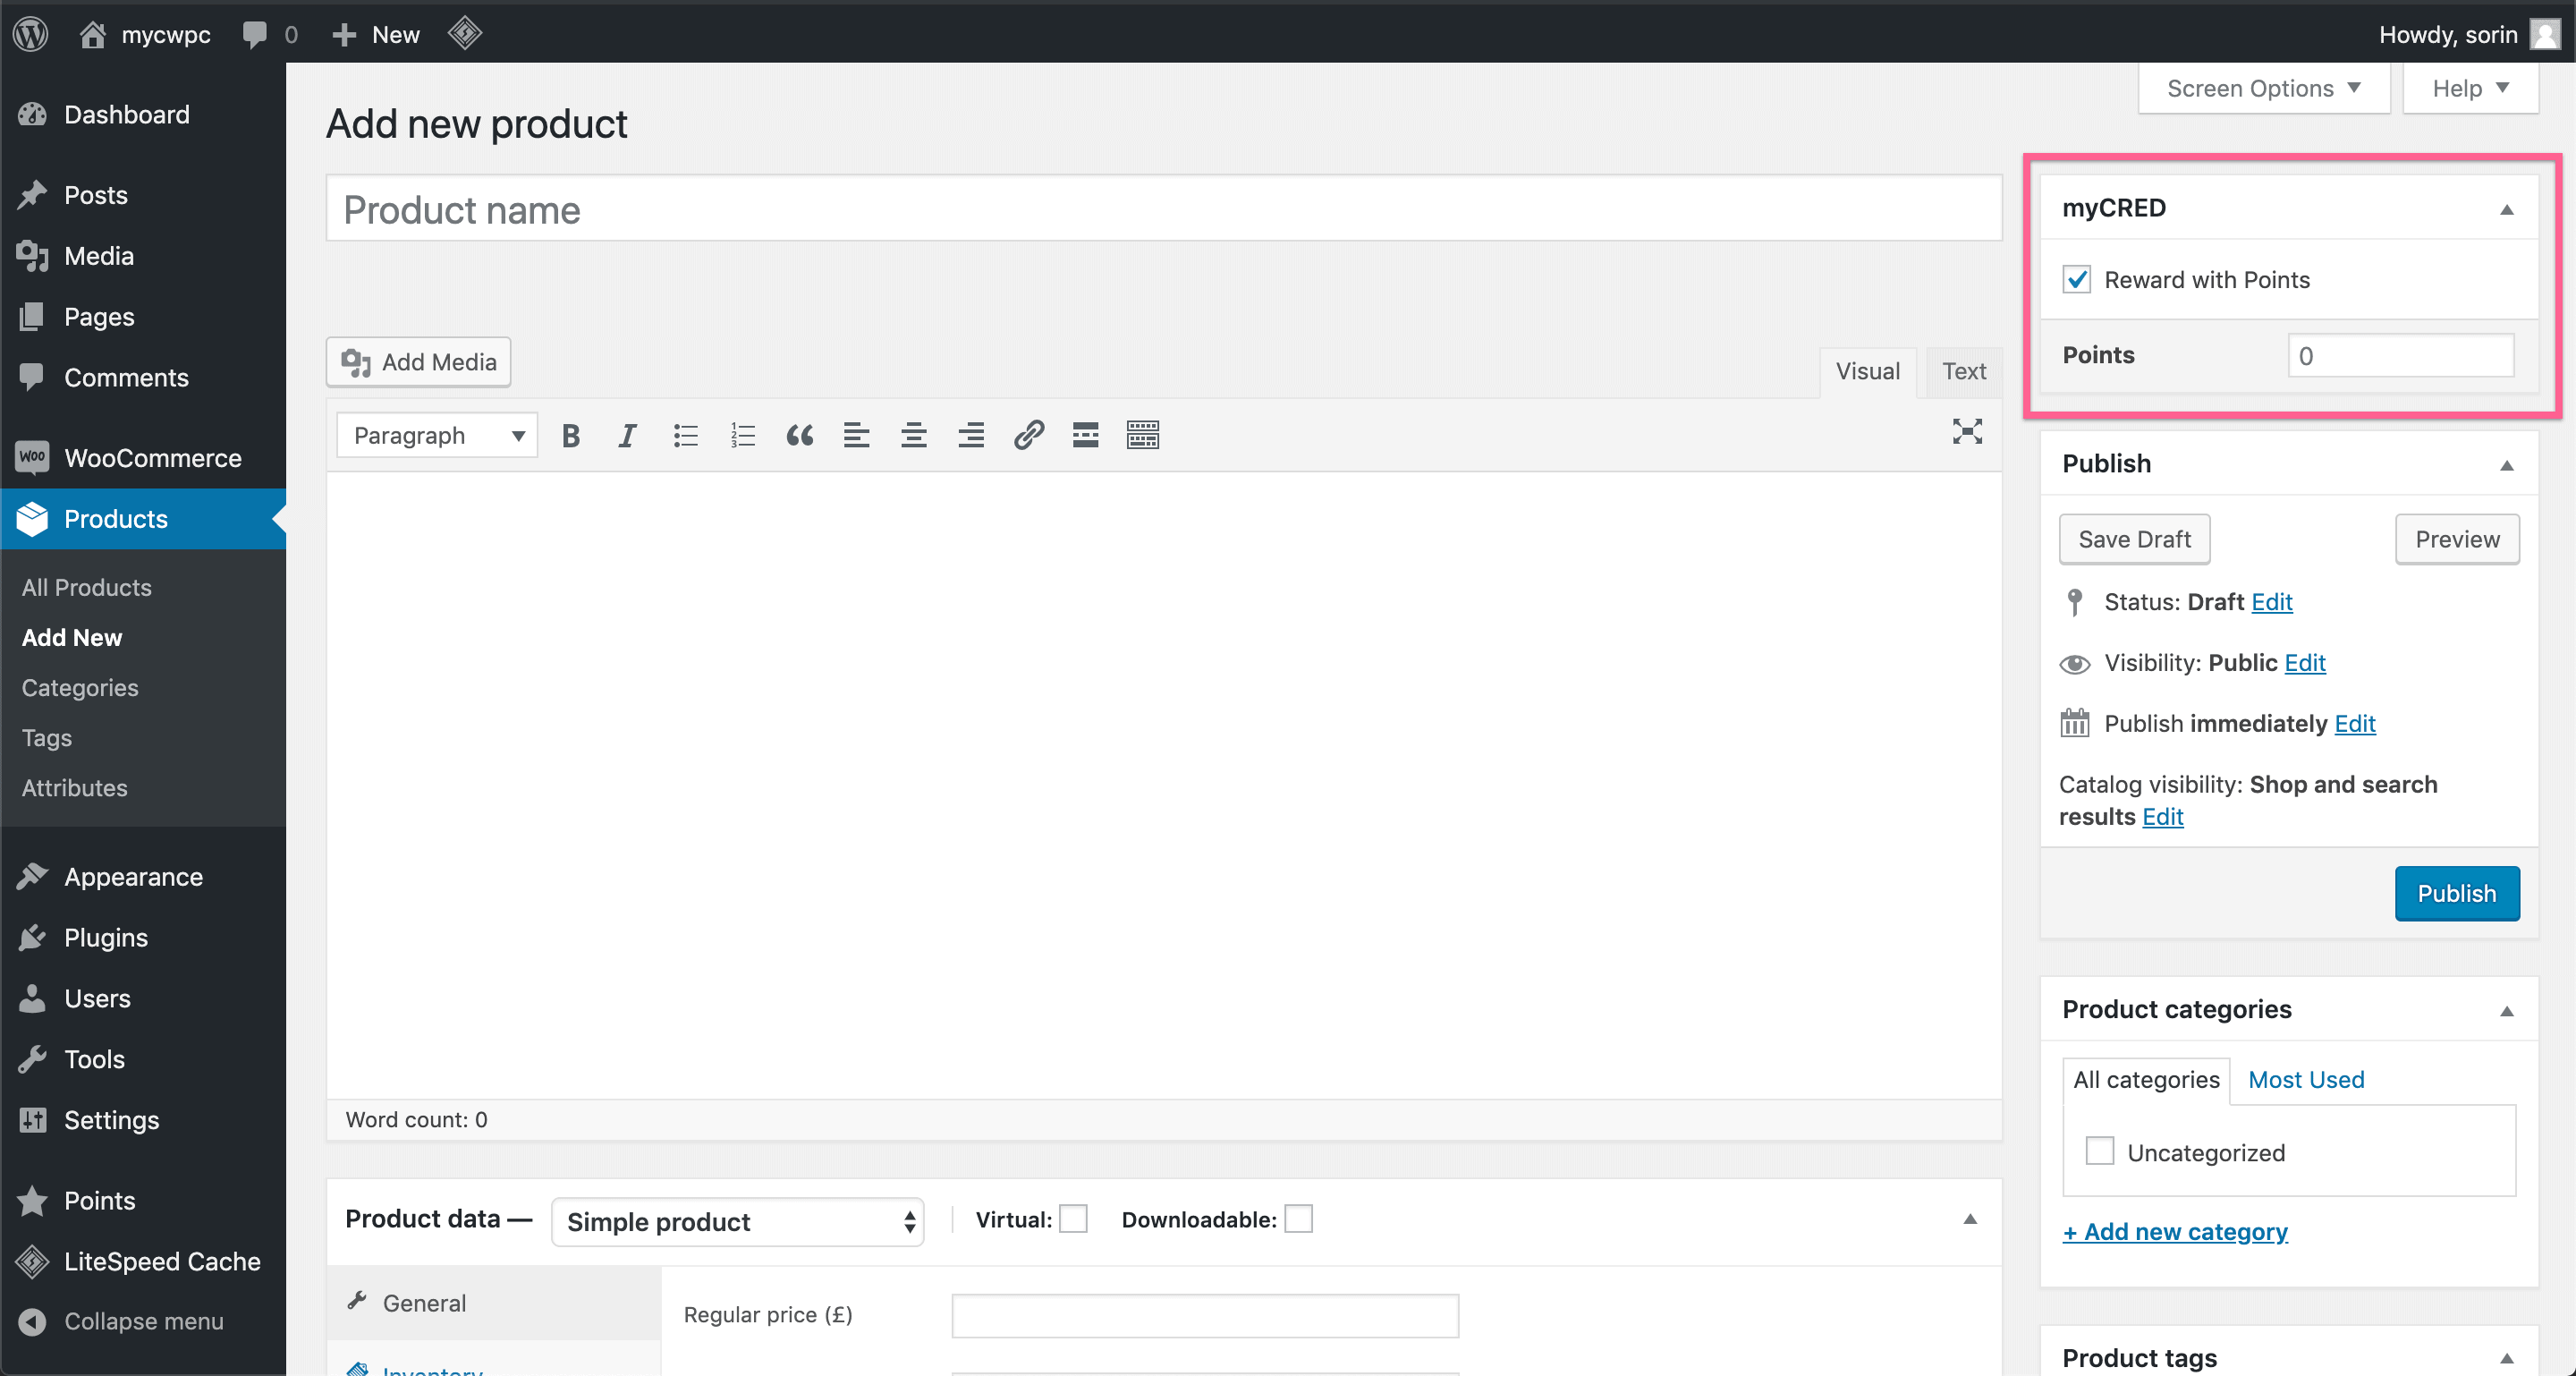Image resolution: width=2576 pixels, height=1376 pixels.
Task: Click Add new category link
Action: click(x=2175, y=1232)
